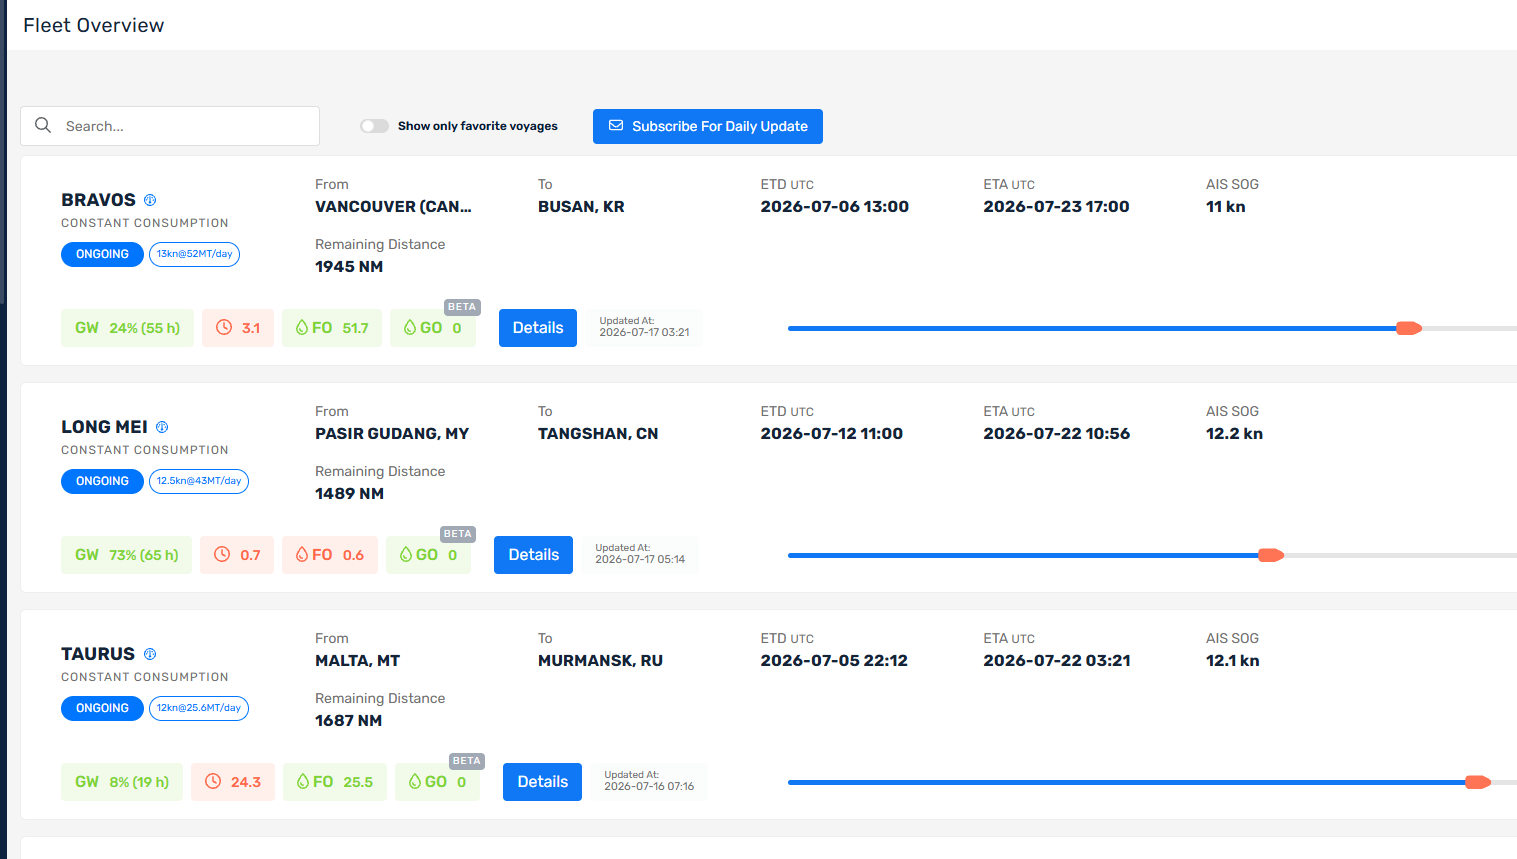Click ETD value 2026-07-06 13:00

pyautogui.click(x=835, y=207)
